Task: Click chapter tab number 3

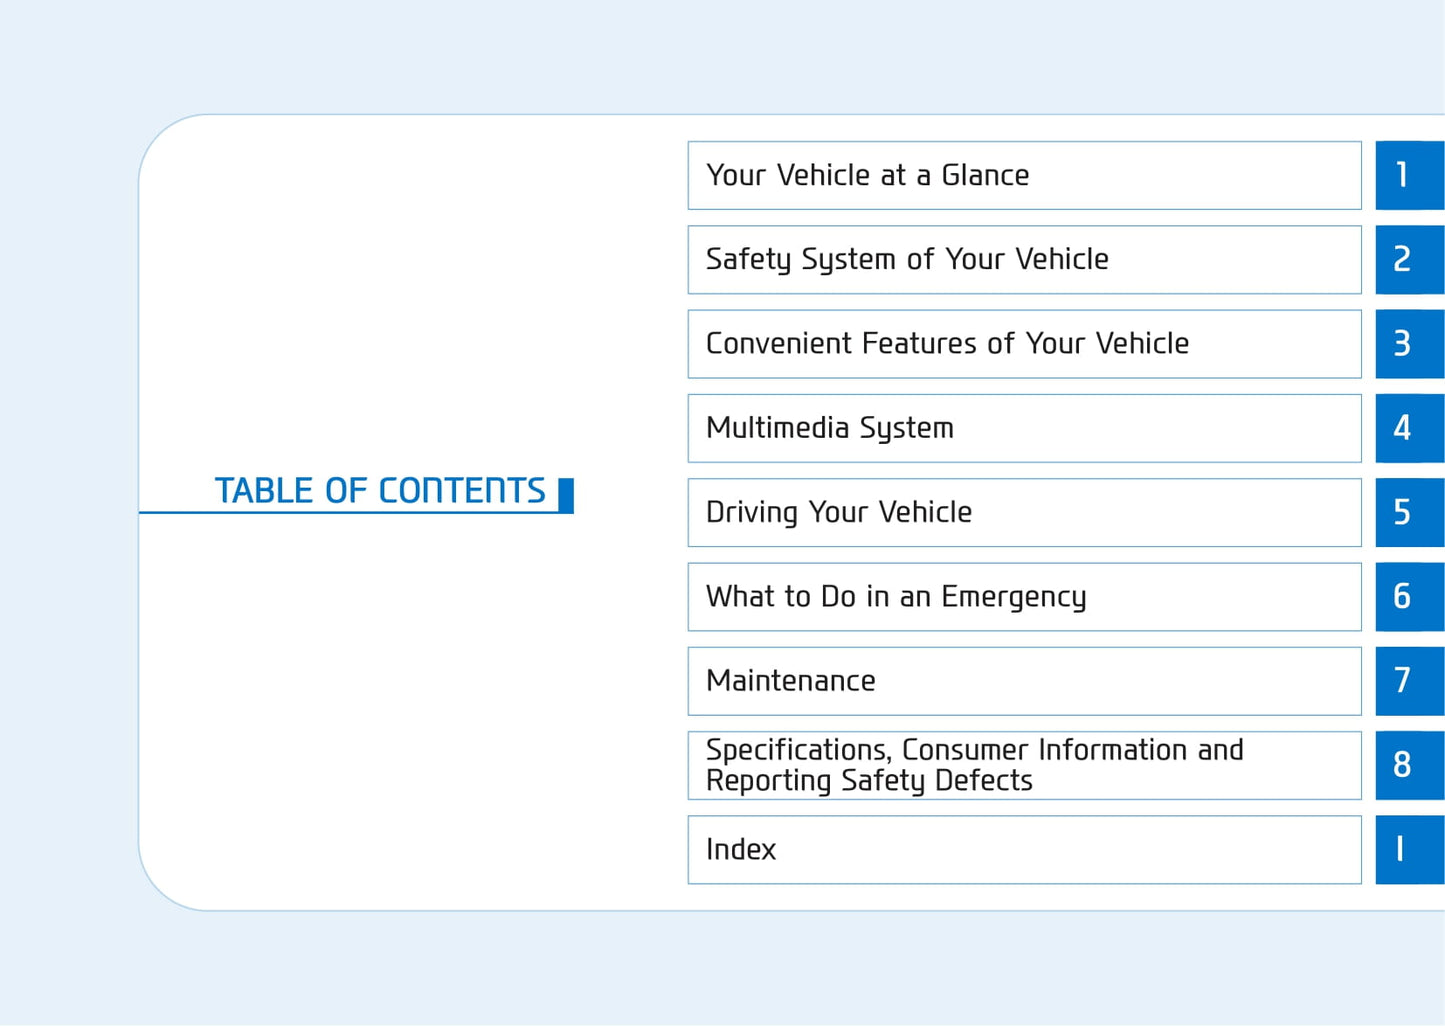Action: pos(1409,344)
